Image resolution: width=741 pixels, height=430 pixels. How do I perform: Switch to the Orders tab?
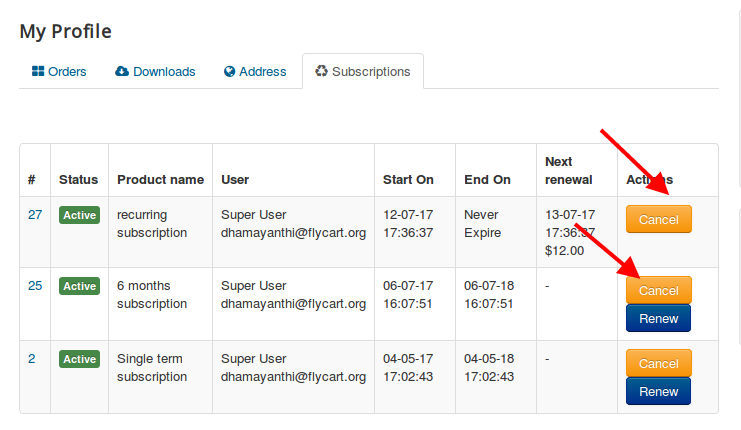point(59,72)
